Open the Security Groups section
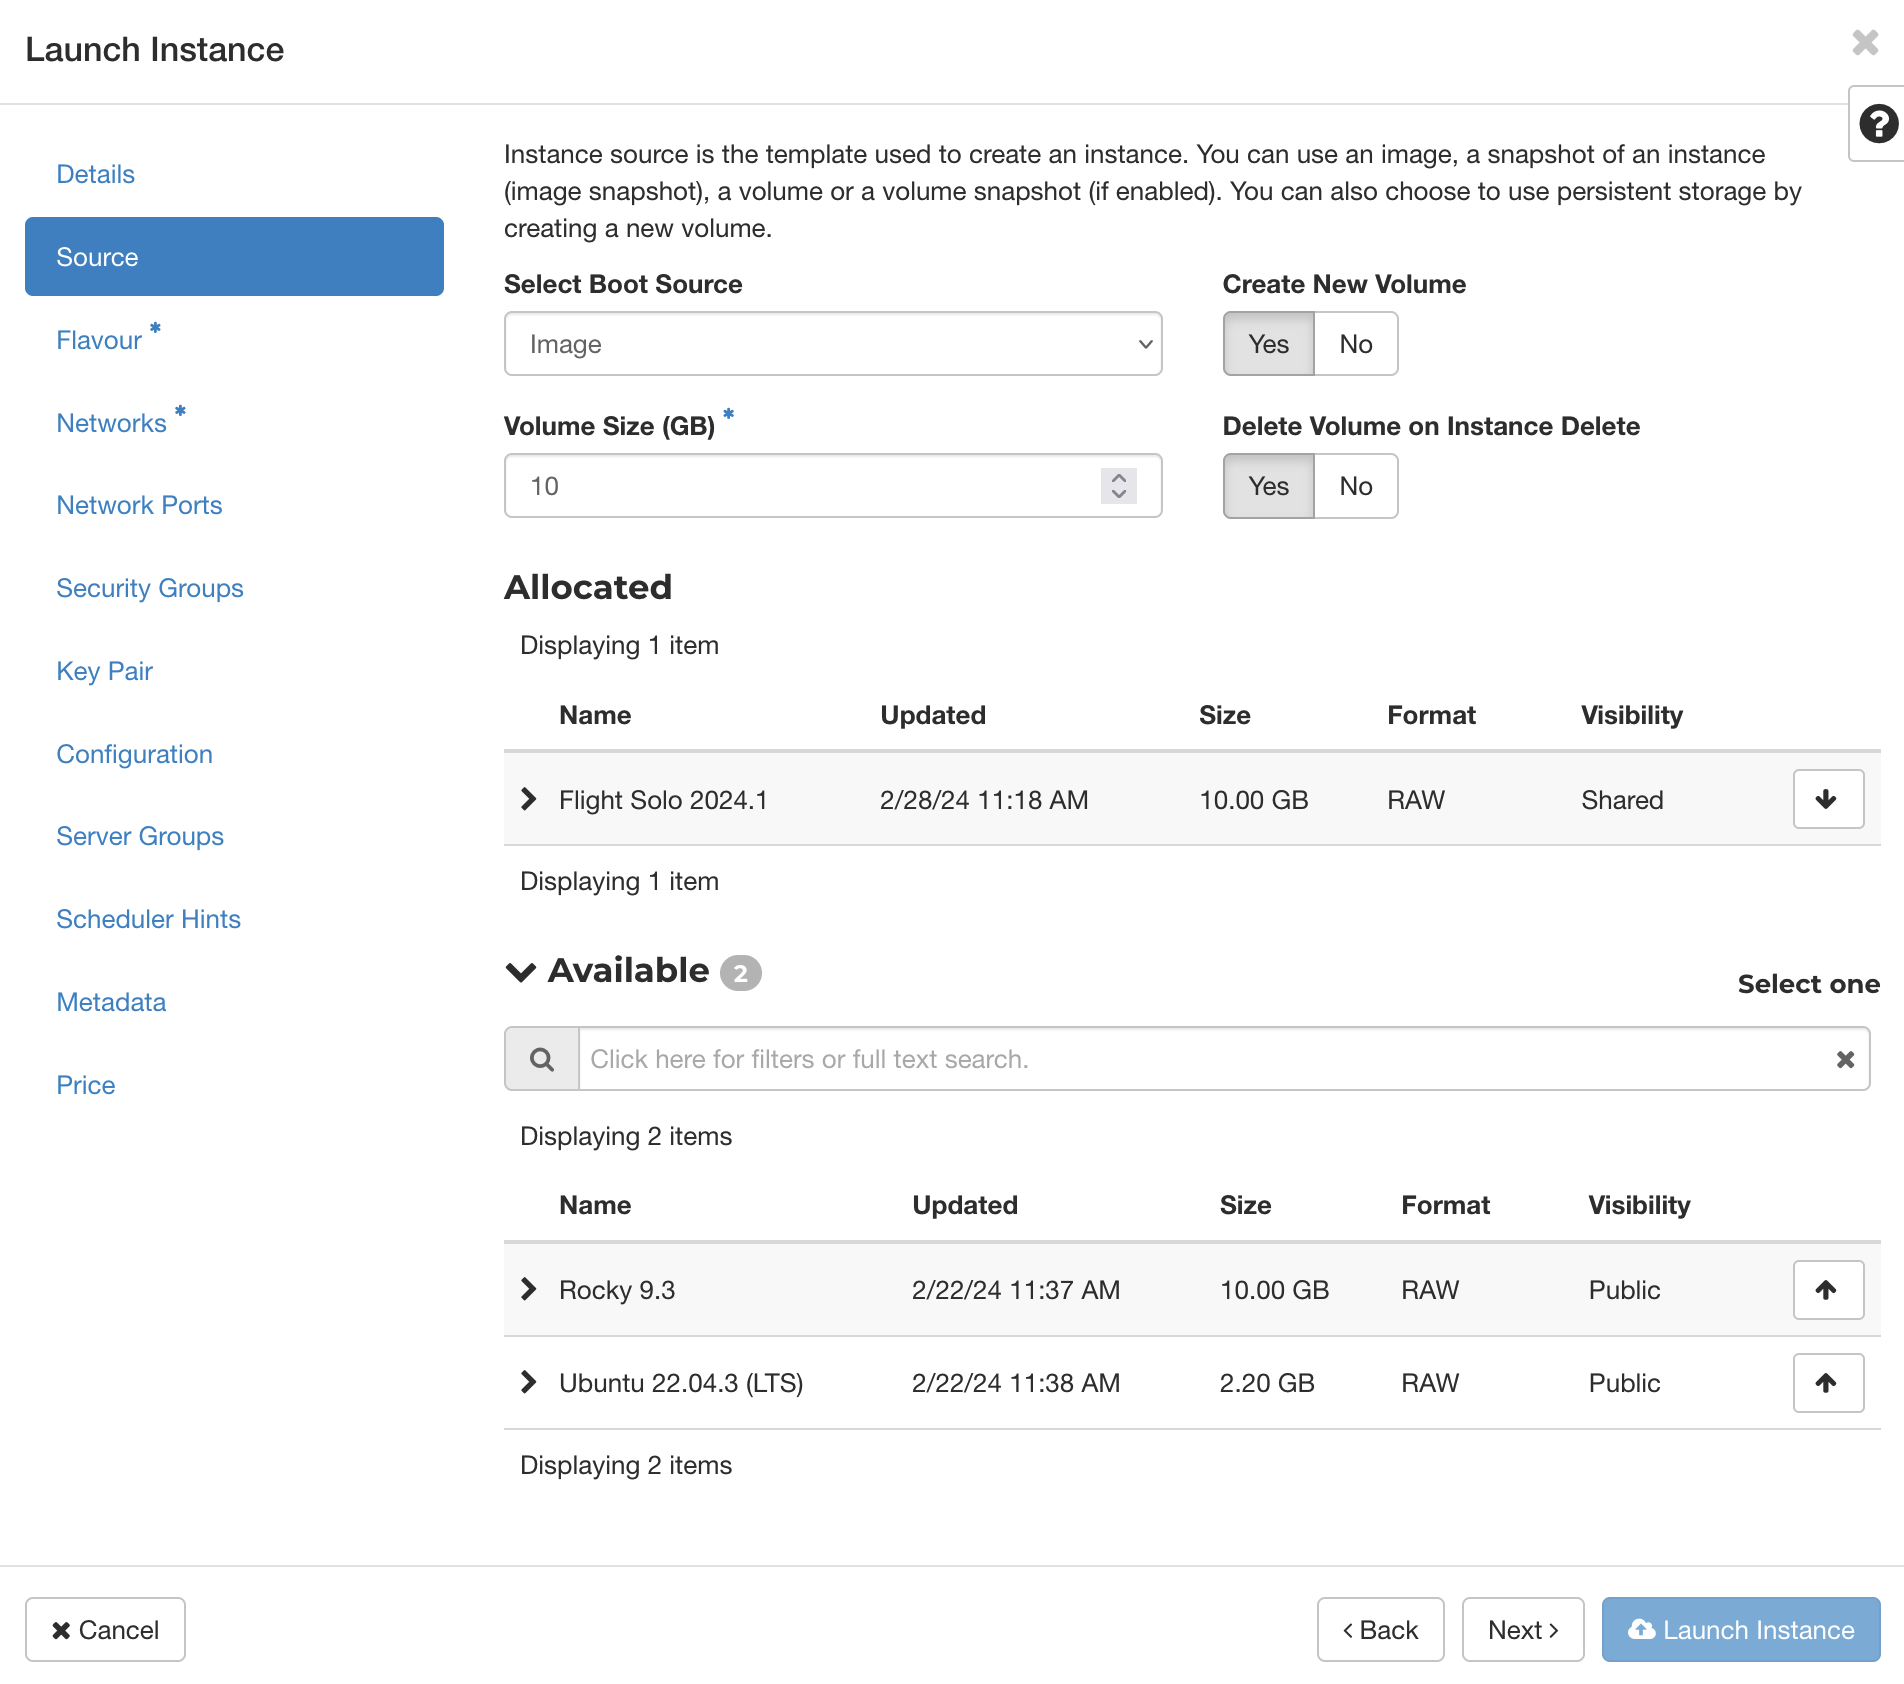This screenshot has width=1904, height=1684. click(x=150, y=588)
